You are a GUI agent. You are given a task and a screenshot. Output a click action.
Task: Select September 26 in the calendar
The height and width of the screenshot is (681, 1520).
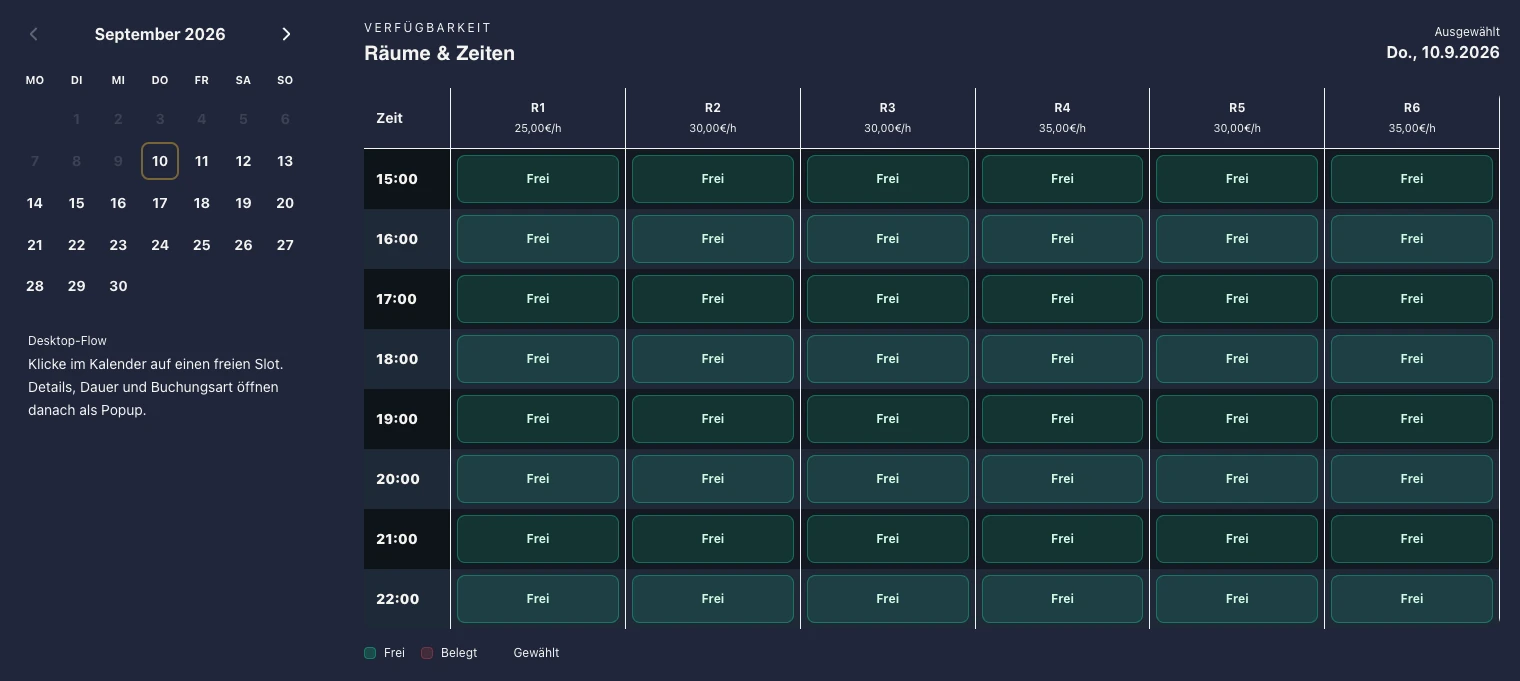click(x=243, y=245)
